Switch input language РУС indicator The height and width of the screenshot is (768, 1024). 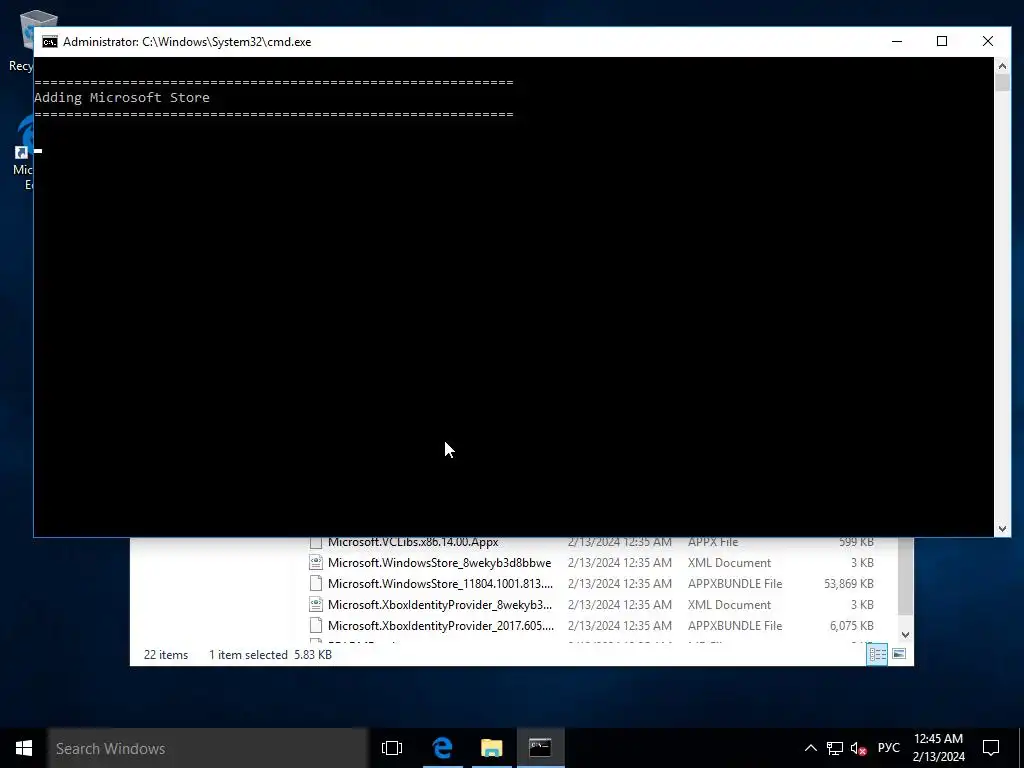point(889,748)
